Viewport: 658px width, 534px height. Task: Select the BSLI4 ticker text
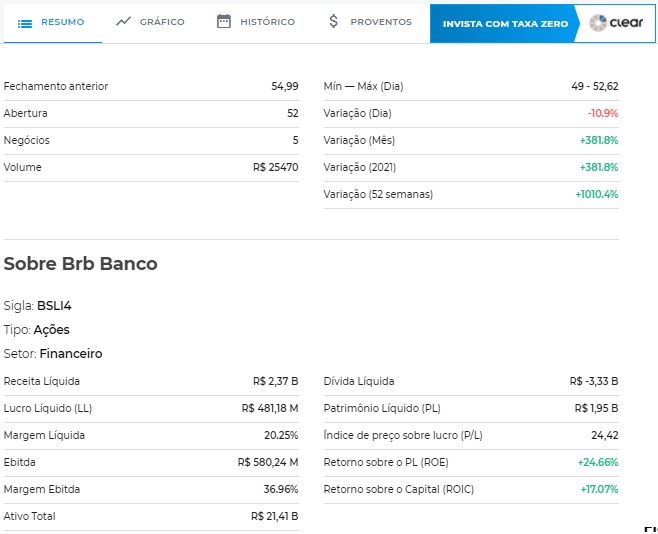click(53, 306)
